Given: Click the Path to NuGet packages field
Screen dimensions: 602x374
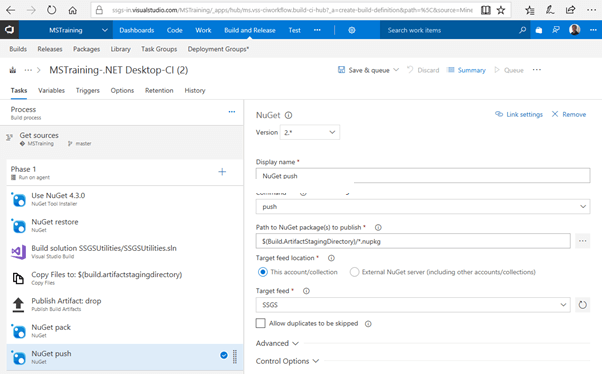Looking at the screenshot, I should (413, 241).
